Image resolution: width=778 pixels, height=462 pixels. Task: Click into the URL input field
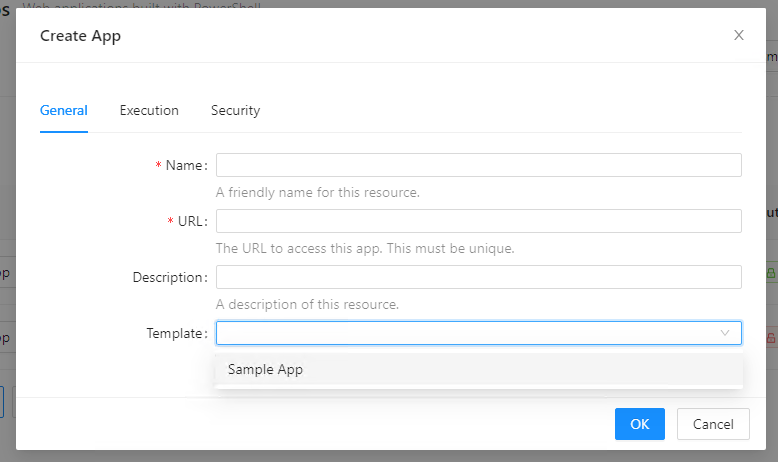pyautogui.click(x=478, y=221)
